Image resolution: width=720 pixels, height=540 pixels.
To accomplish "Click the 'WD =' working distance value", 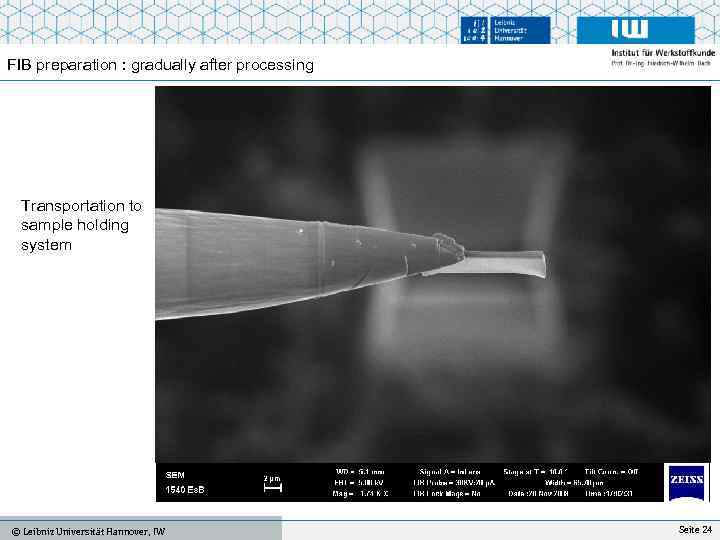I will [x=360, y=472].
